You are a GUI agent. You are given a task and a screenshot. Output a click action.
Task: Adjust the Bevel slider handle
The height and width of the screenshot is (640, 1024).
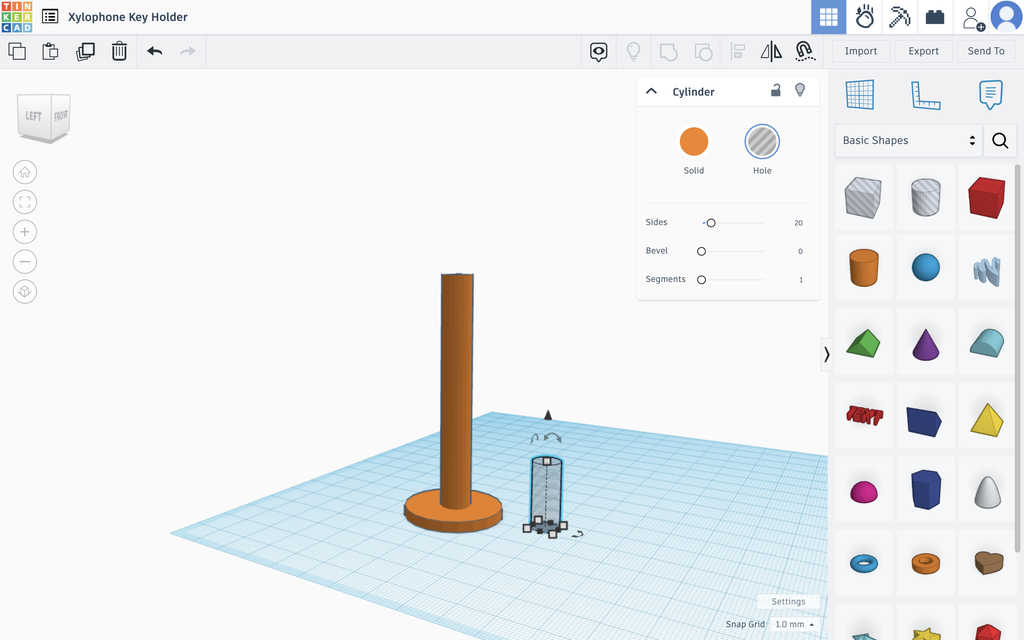pos(701,251)
